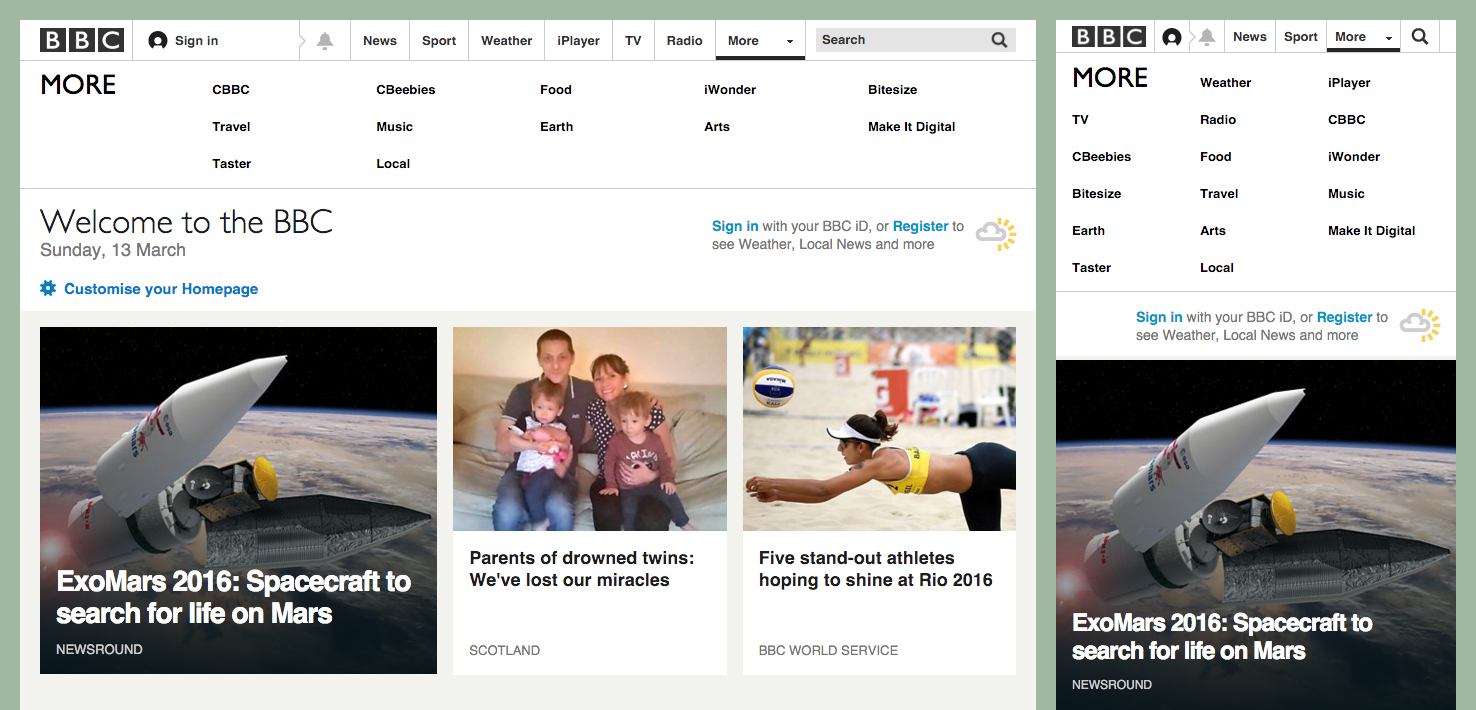Image resolution: width=1476 pixels, height=710 pixels.
Task: Click the BBC logo in the wide view
Action: pos(81,40)
